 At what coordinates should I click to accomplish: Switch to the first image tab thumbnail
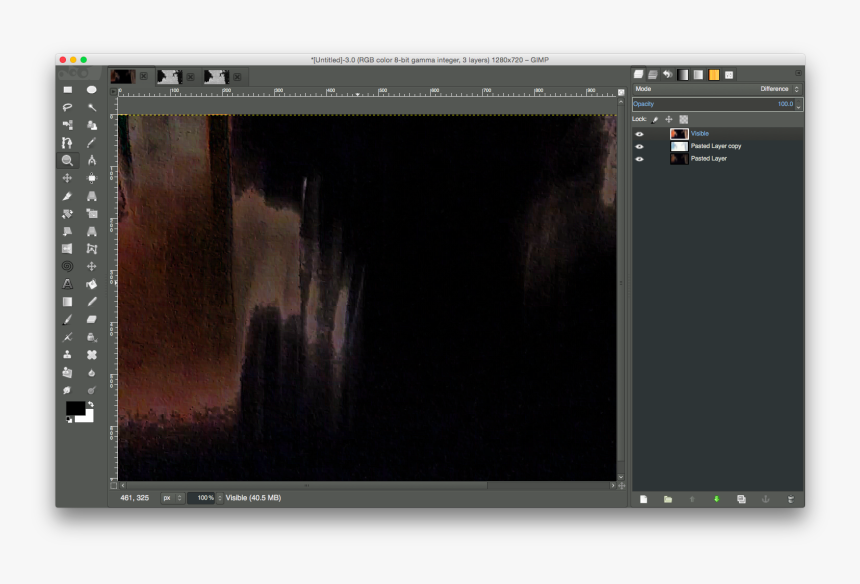(122, 76)
